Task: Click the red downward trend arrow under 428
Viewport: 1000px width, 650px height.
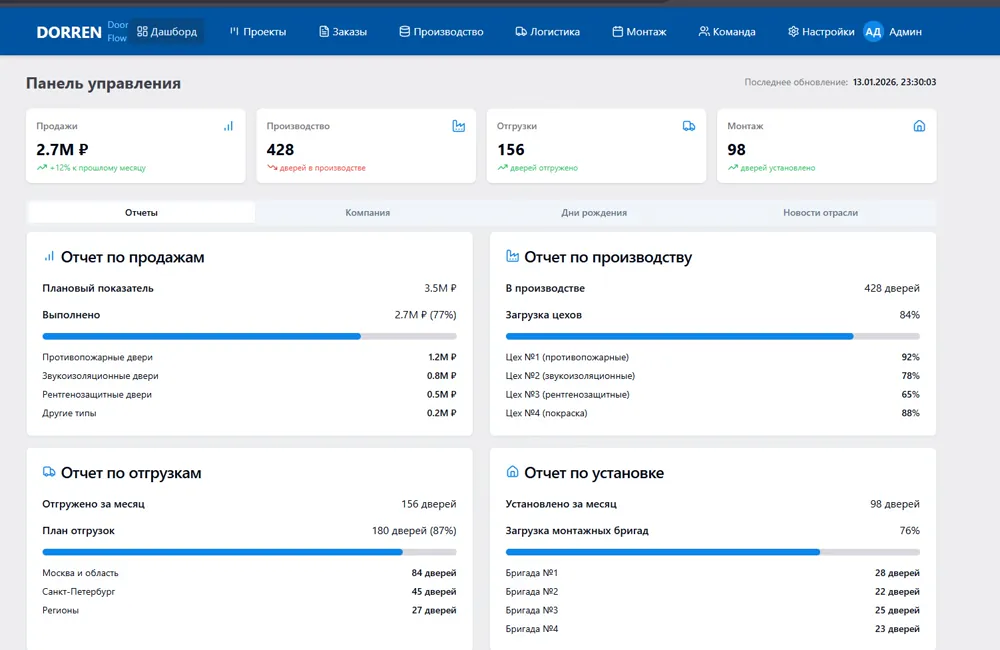Action: (x=272, y=168)
